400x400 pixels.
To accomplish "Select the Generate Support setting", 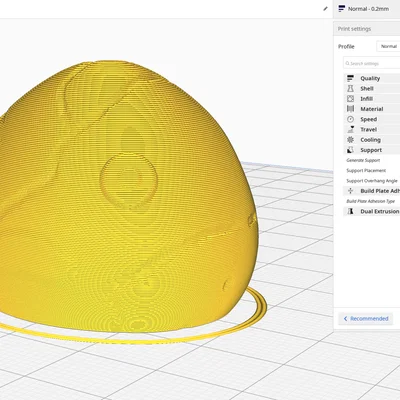I will pyautogui.click(x=363, y=160).
